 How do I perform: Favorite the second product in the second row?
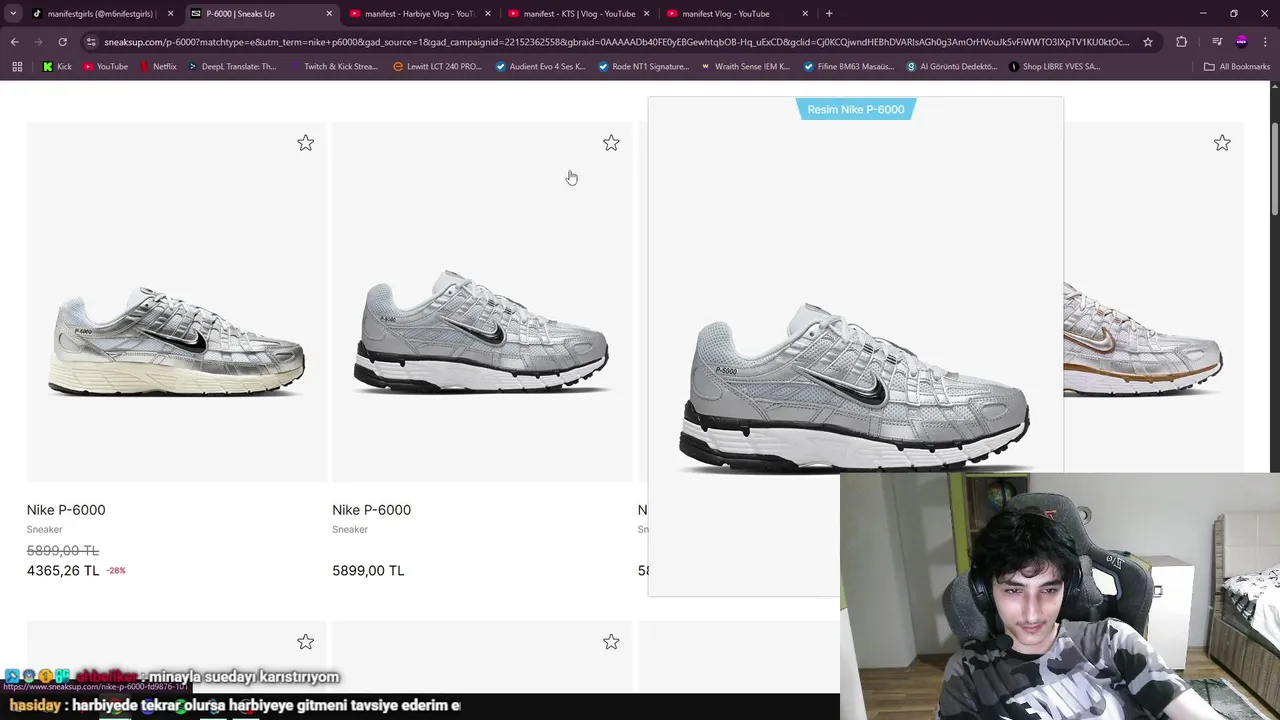[x=611, y=641]
